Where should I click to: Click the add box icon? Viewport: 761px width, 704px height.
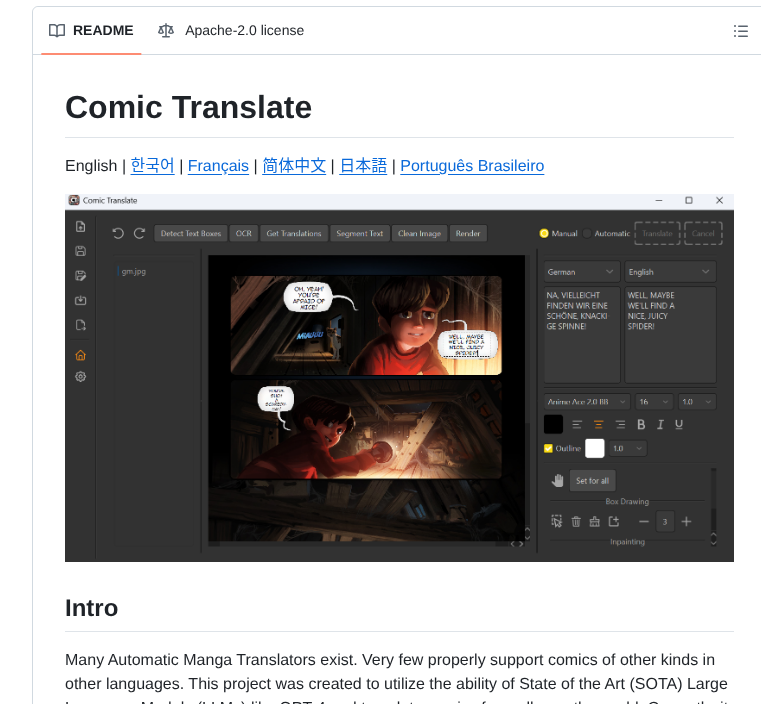[614, 522]
